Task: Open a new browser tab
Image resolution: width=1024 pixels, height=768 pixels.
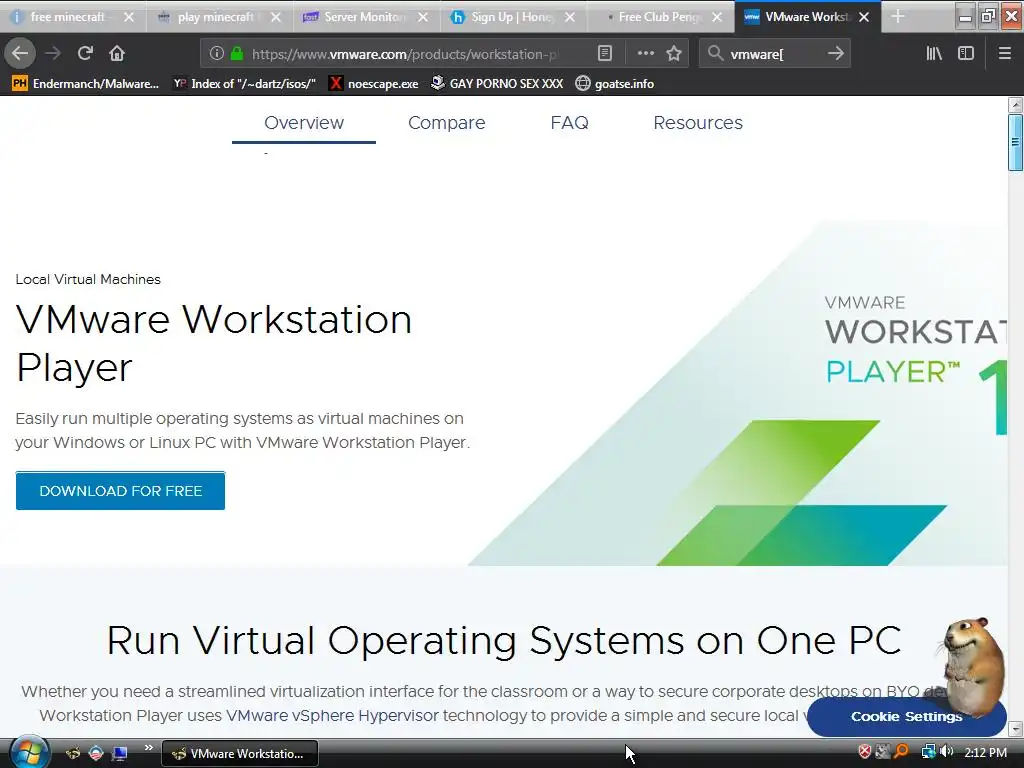Action: coord(898,17)
